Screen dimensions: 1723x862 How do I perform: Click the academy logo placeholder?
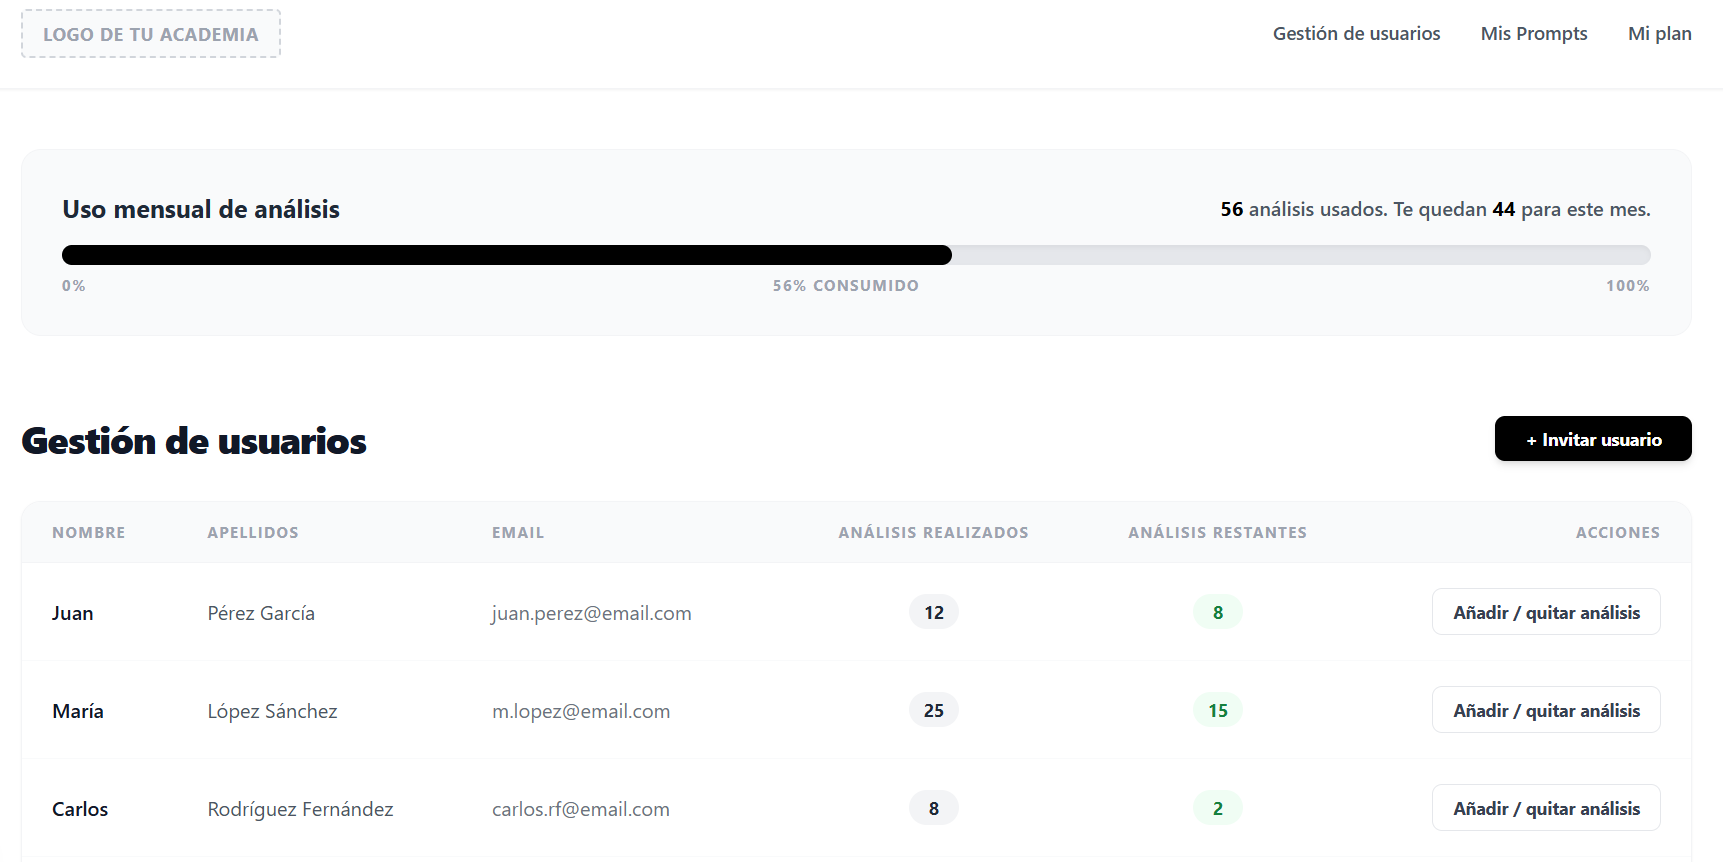pos(151,34)
